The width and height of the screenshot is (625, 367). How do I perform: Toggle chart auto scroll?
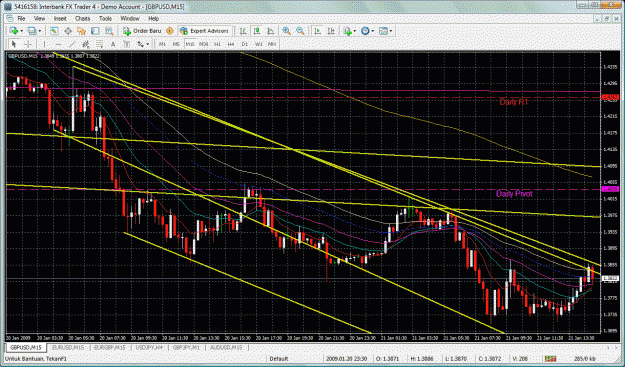tap(317, 31)
